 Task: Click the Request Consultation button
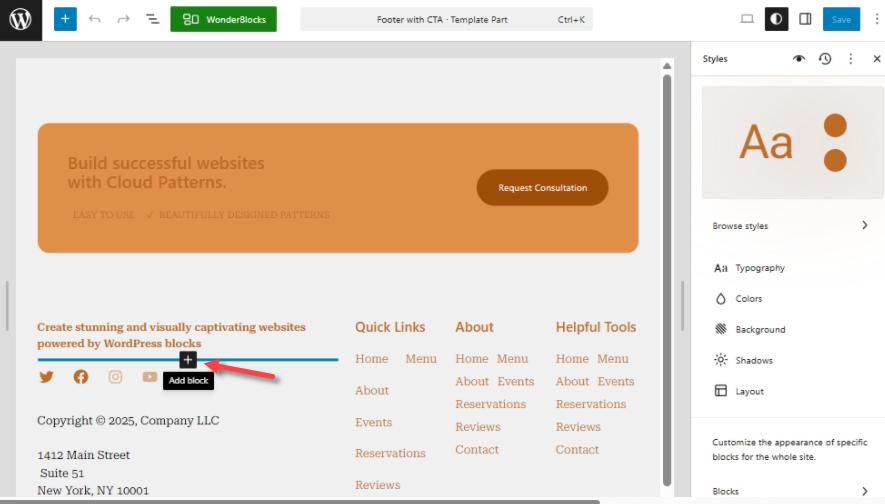click(542, 188)
